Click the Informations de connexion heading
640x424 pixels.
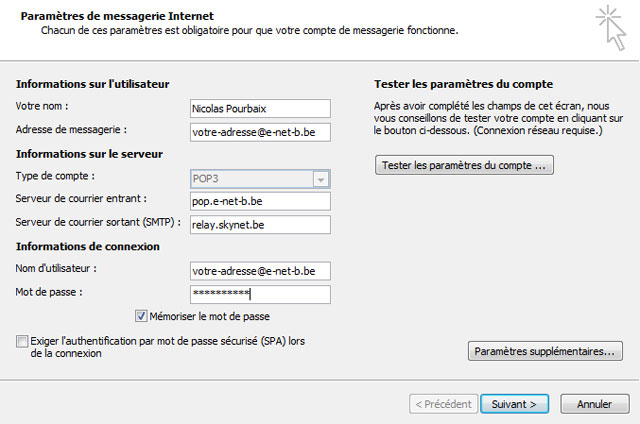tap(87, 246)
